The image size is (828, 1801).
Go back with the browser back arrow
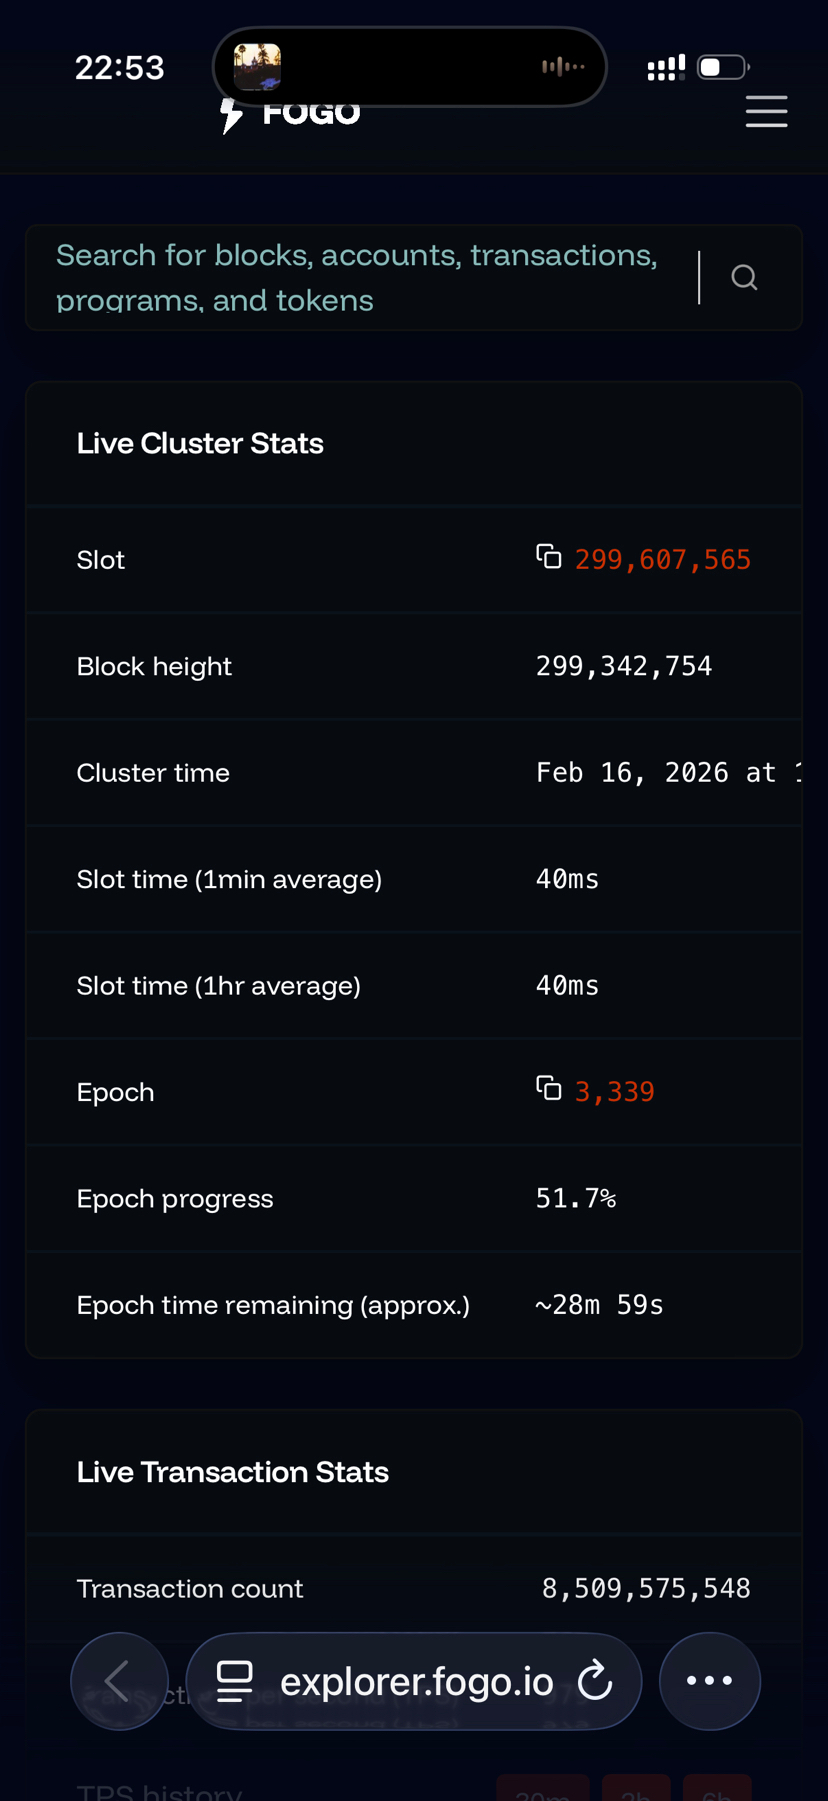point(118,1681)
